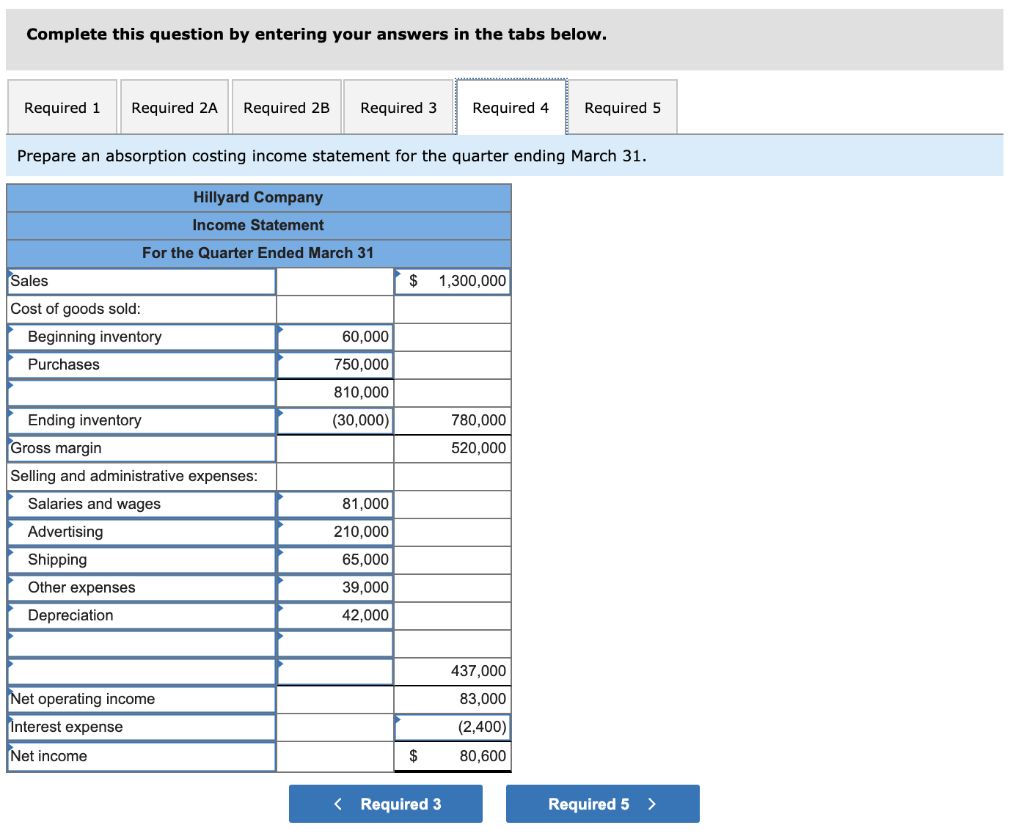Click the Required 3 back navigation button
The width and height of the screenshot is (1024, 836).
(385, 803)
